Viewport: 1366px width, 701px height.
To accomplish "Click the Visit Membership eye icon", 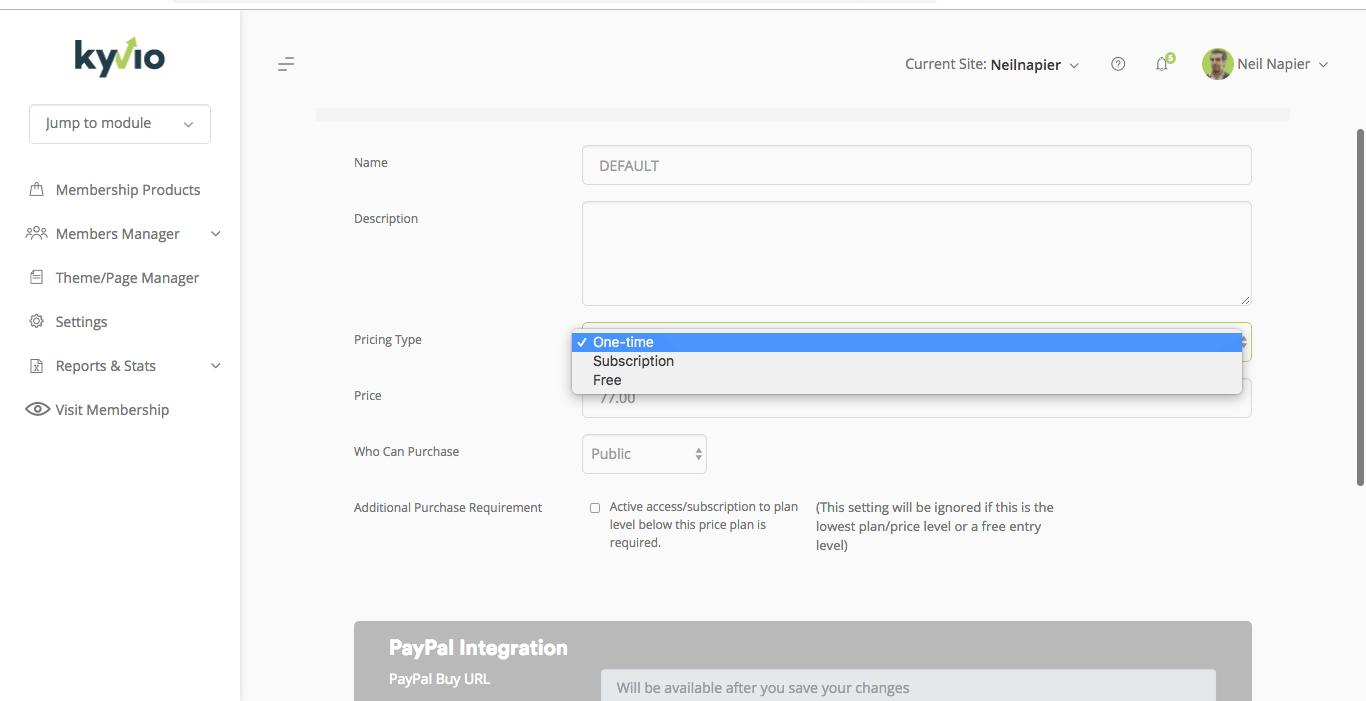I will (x=38, y=409).
